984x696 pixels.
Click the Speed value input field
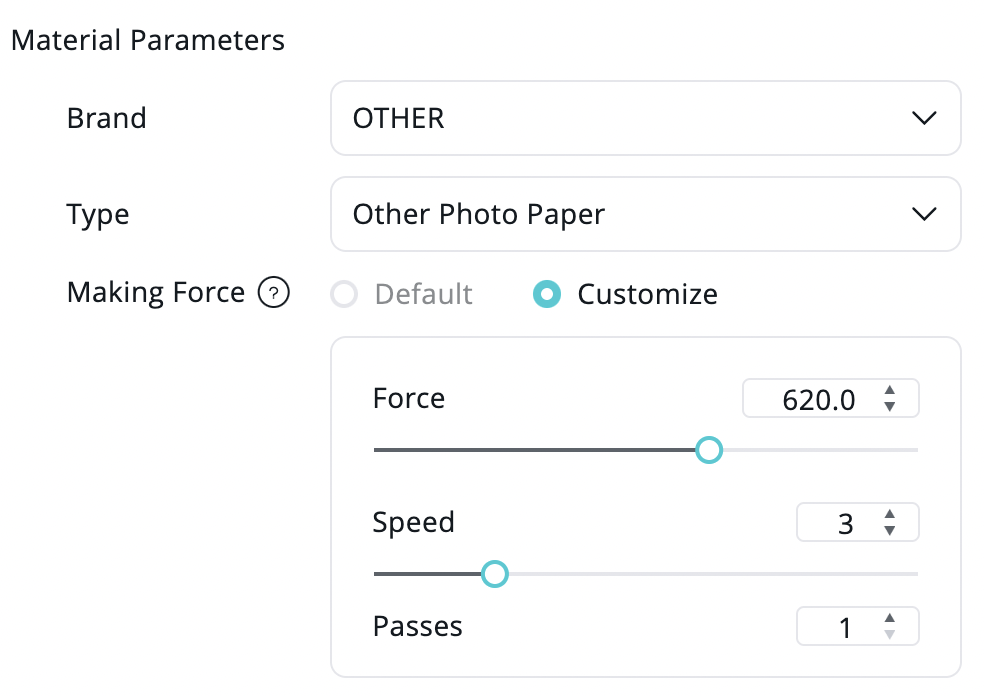840,524
